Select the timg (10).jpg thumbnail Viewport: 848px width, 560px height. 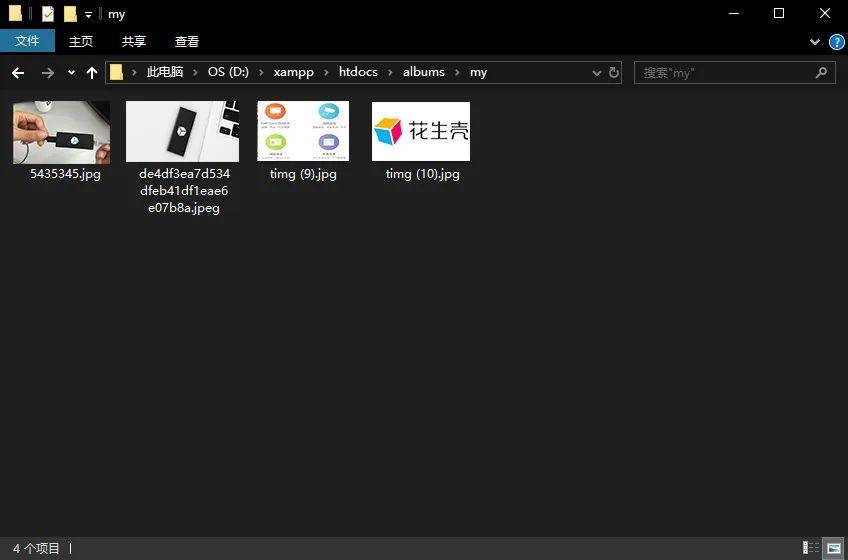click(421, 131)
